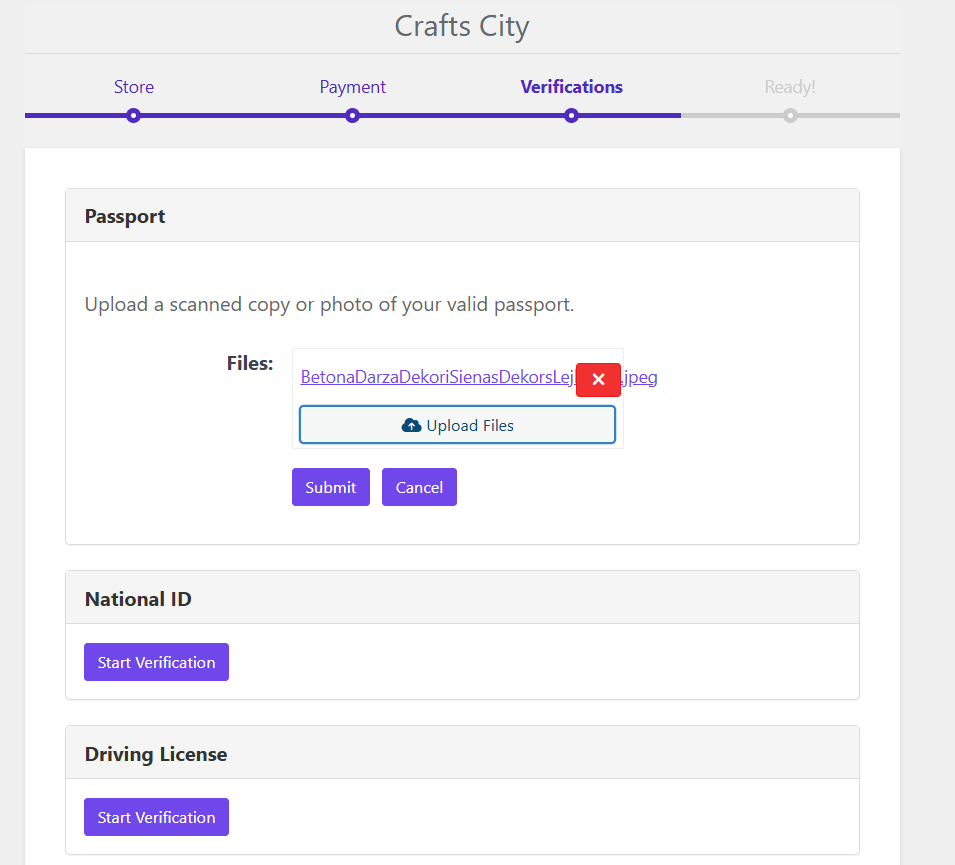Click the passport upload instruction text
955x865 pixels.
329,304
